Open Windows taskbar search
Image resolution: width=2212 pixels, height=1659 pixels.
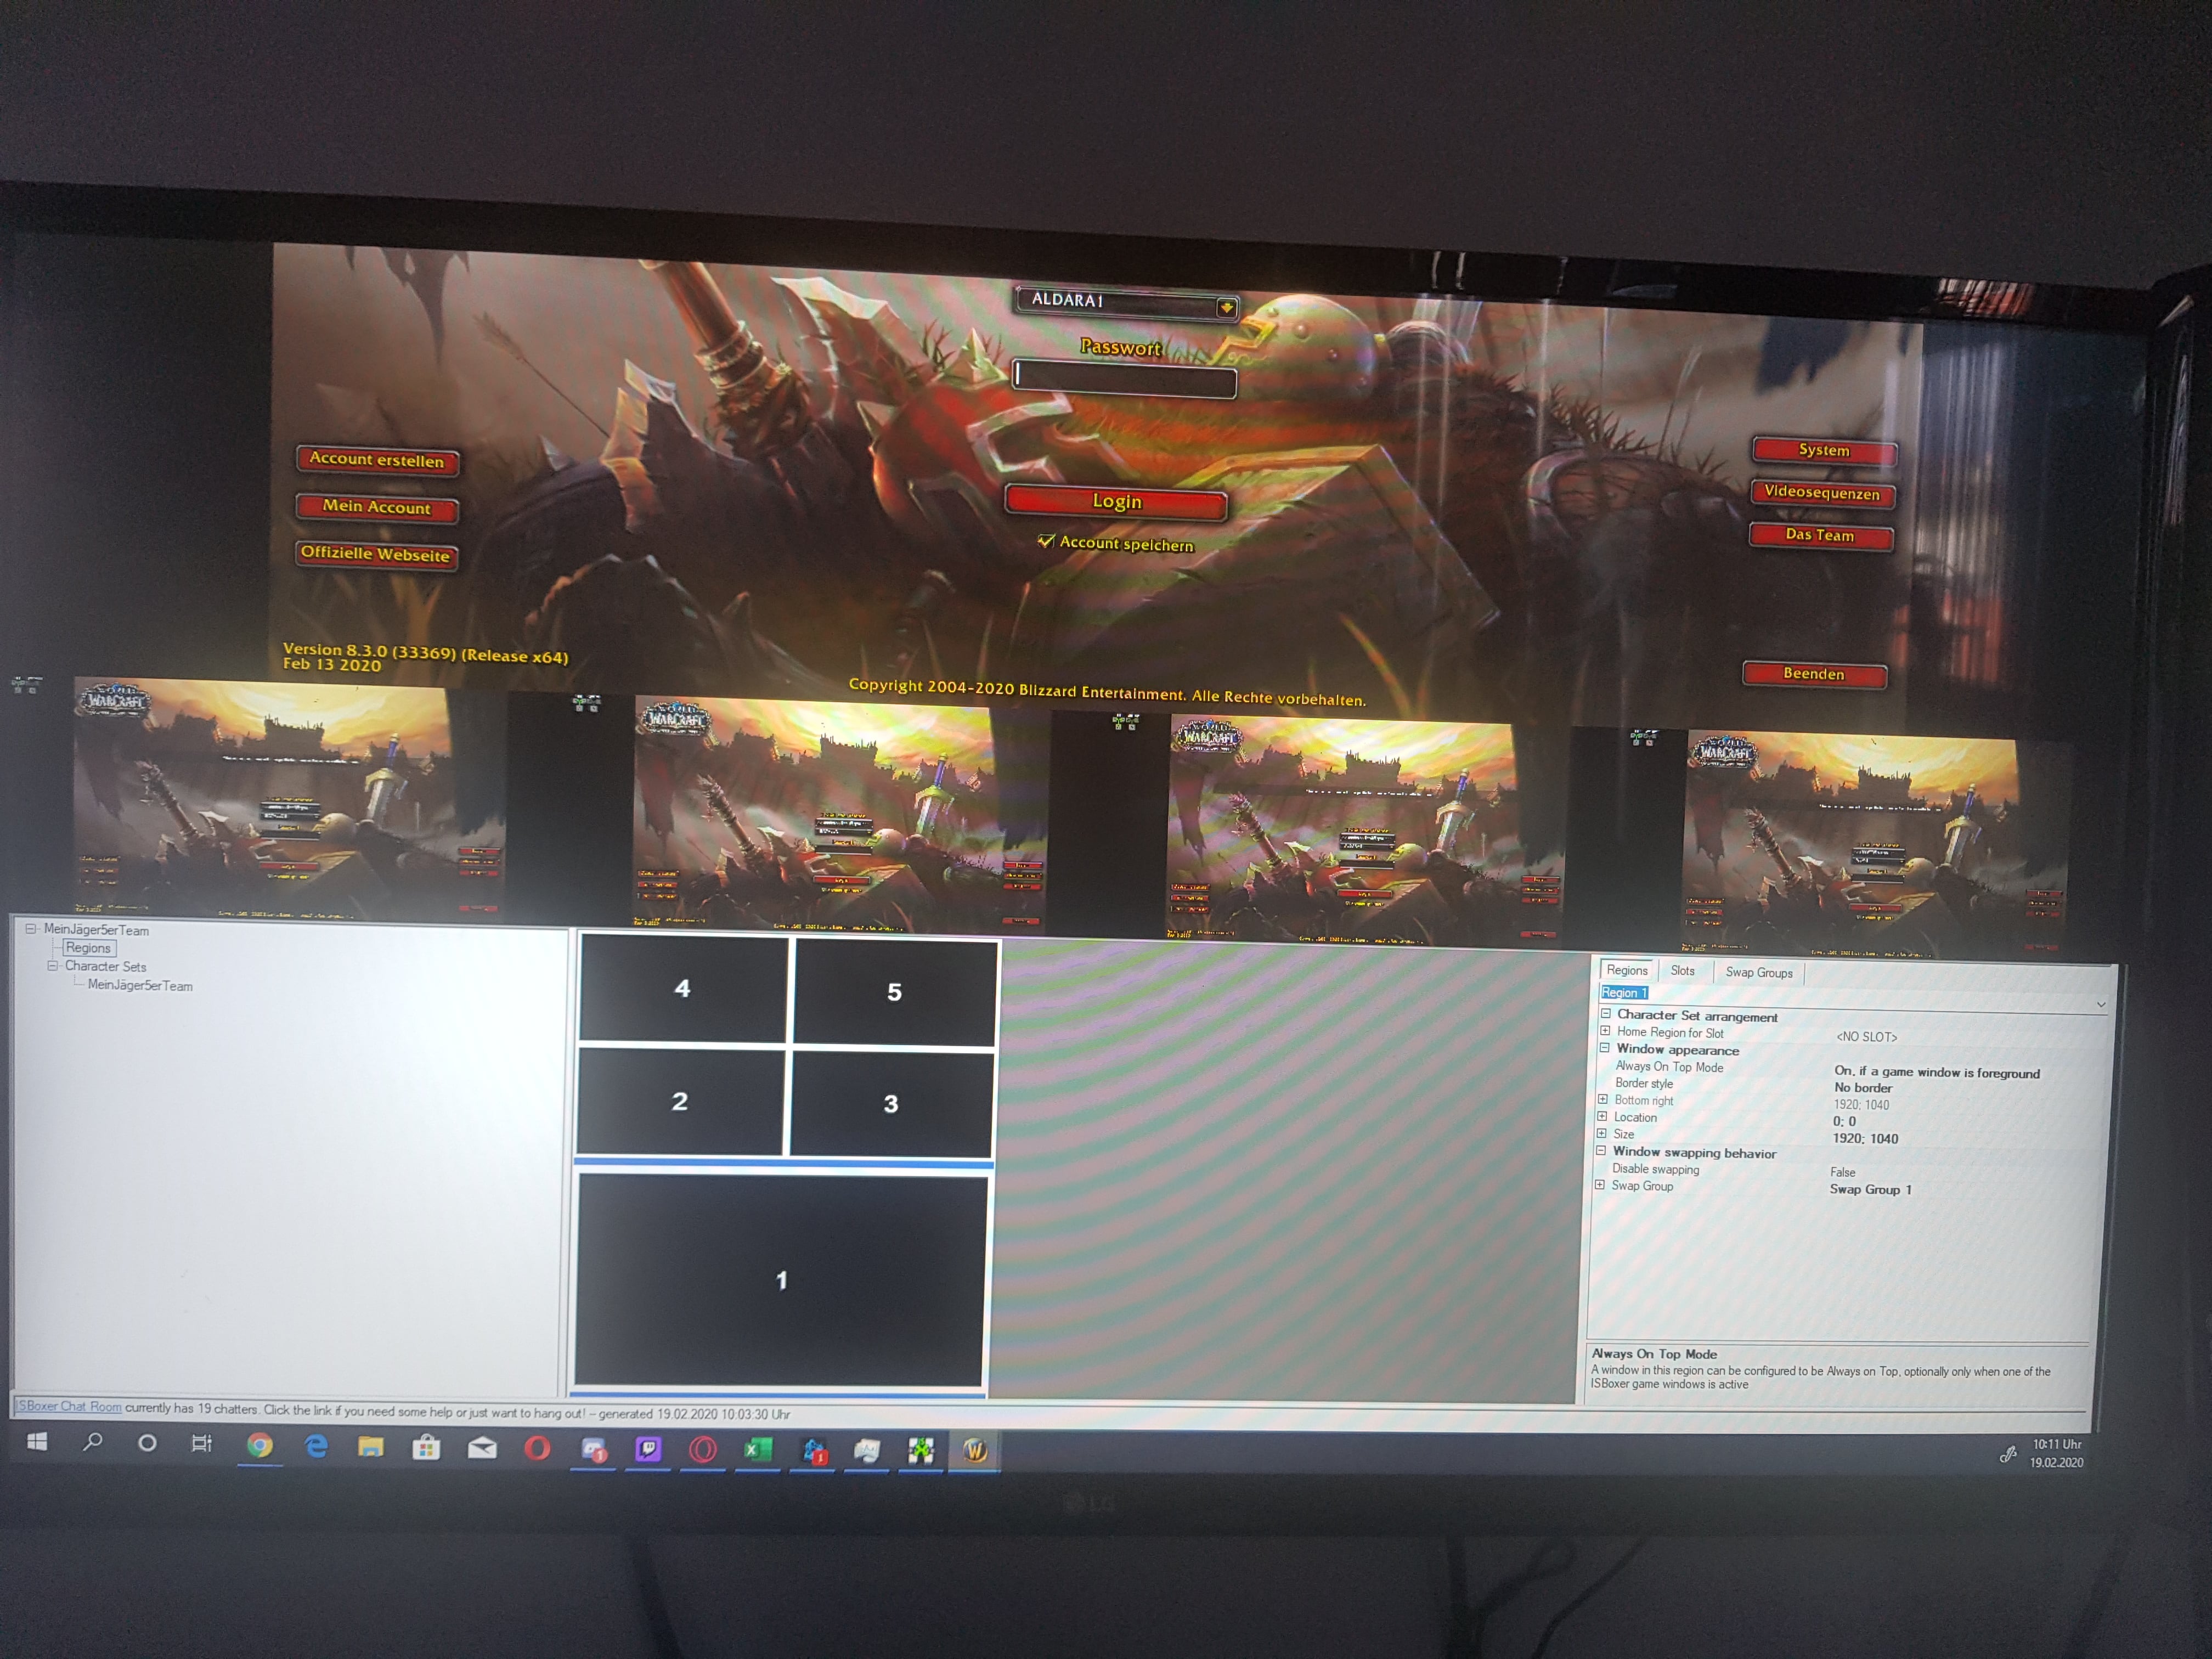click(93, 1442)
